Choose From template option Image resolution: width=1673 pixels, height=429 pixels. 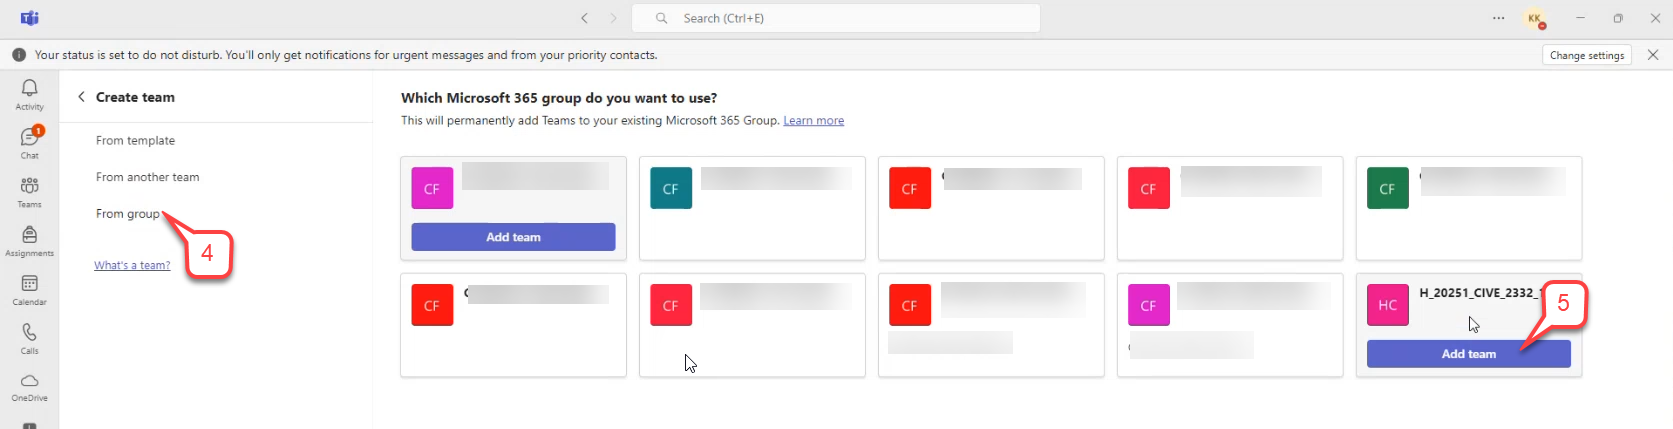(135, 141)
